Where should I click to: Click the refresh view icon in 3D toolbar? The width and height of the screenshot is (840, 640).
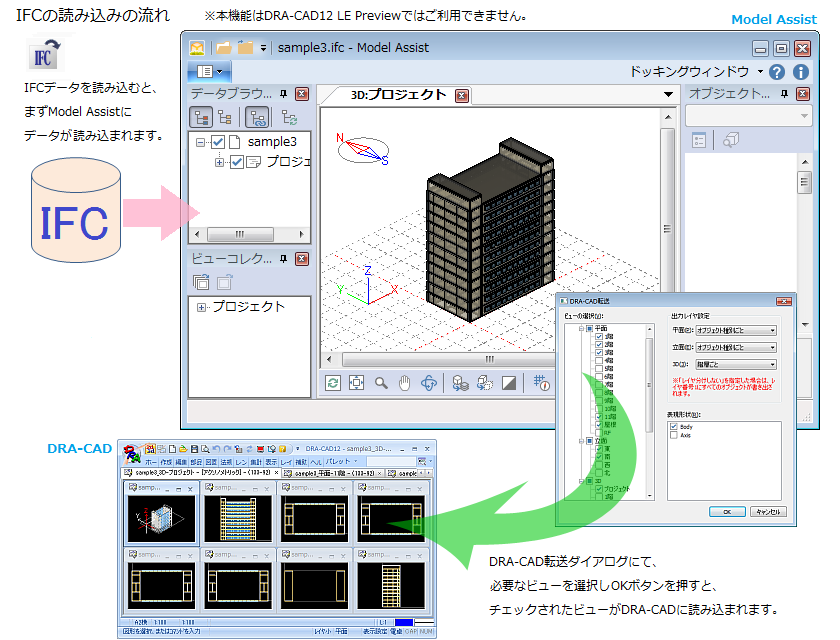point(333,383)
